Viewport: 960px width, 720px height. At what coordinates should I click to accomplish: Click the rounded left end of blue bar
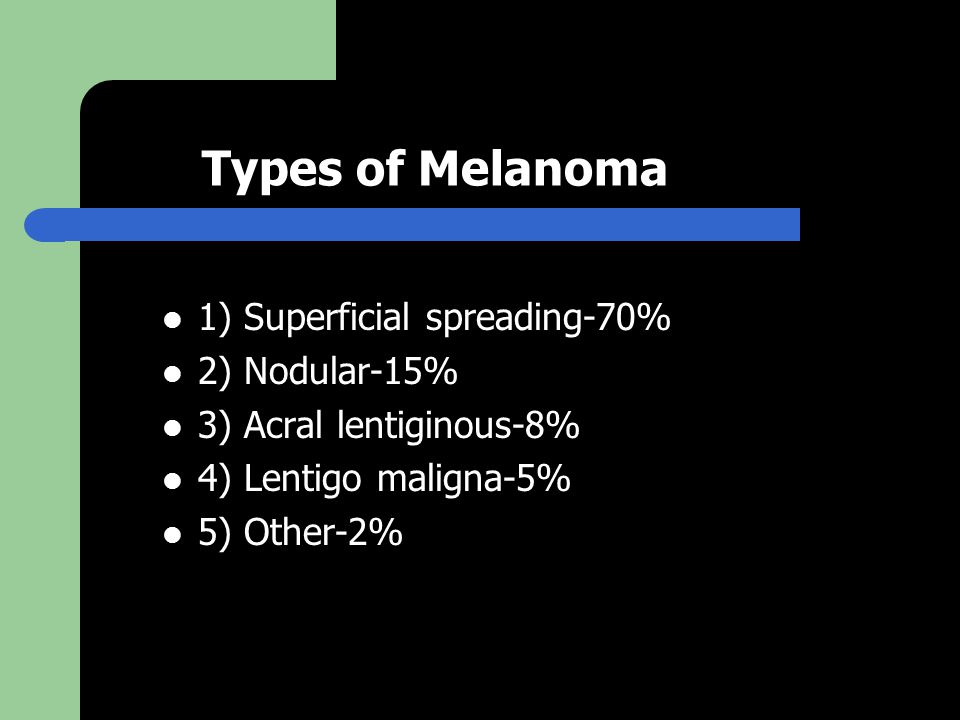pyautogui.click(x=43, y=225)
